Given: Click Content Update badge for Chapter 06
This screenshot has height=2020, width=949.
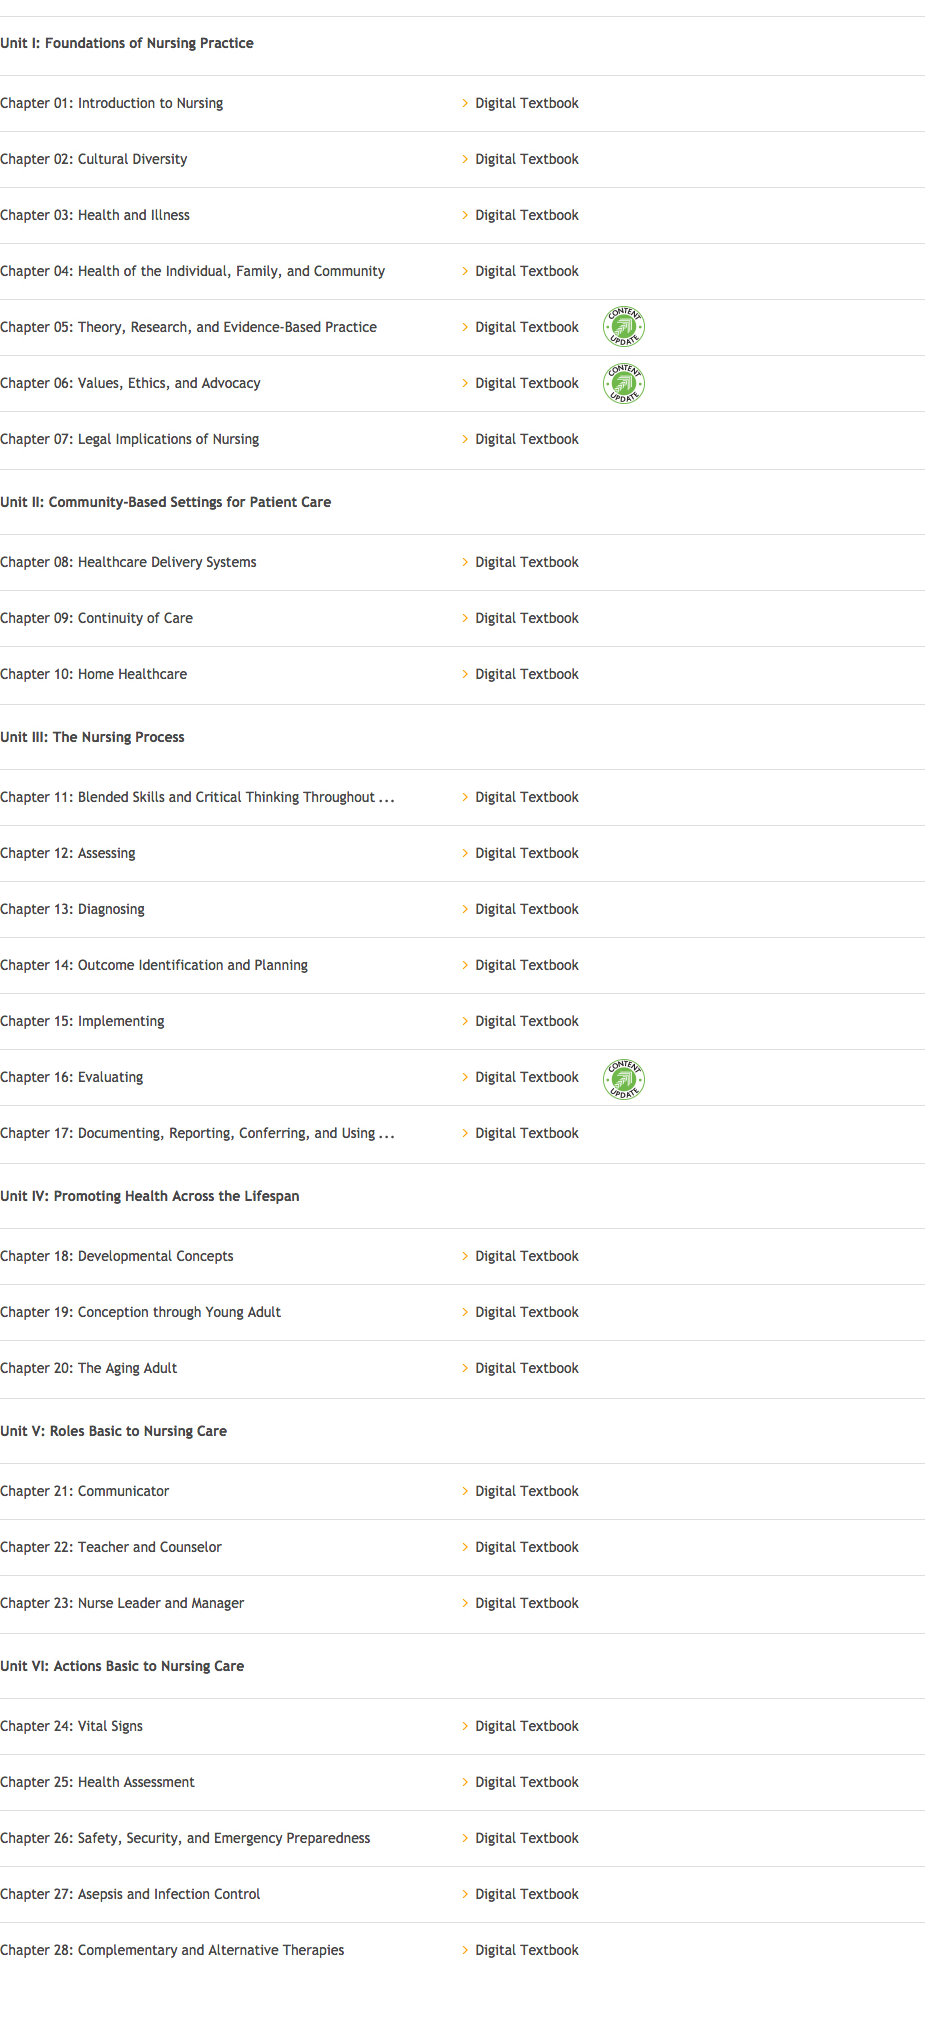Looking at the screenshot, I should coord(624,383).
